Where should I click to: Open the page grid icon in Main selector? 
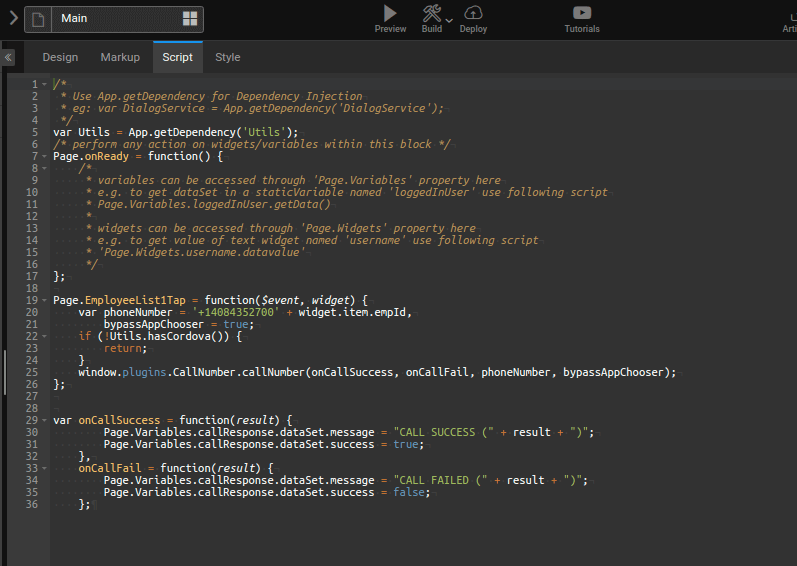pyautogui.click(x=190, y=19)
